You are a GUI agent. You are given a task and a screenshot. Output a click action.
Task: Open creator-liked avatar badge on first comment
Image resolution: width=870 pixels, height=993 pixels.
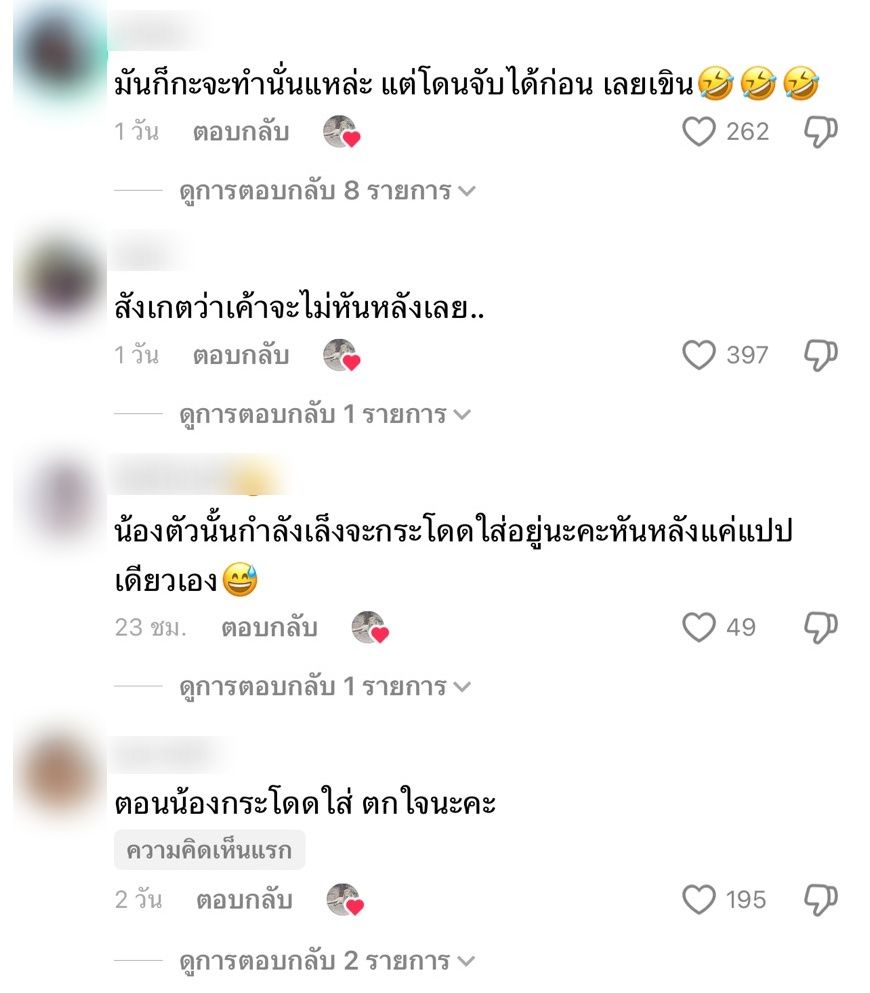pyautogui.click(x=342, y=132)
